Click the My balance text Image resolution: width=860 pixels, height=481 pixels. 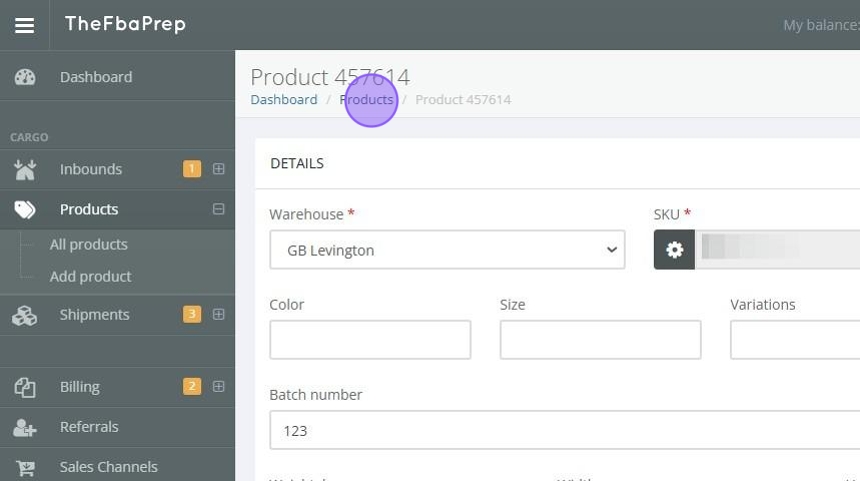[x=821, y=25]
